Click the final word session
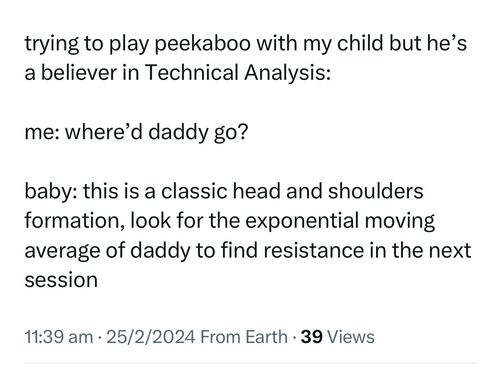The height and width of the screenshot is (372, 500). point(61,280)
